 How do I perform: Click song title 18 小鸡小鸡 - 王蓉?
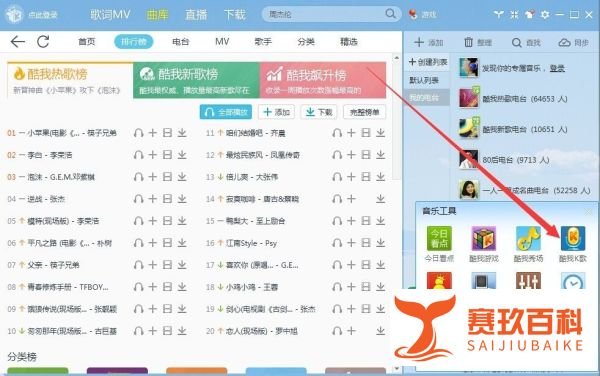[252, 287]
